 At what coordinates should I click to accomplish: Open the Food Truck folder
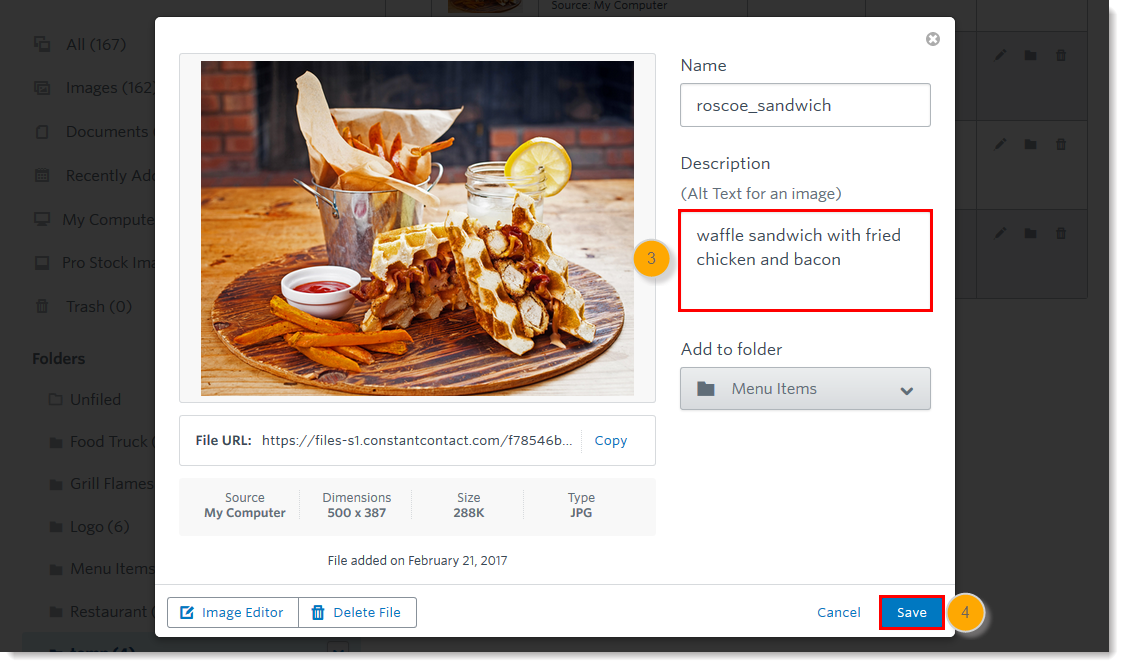coord(112,442)
